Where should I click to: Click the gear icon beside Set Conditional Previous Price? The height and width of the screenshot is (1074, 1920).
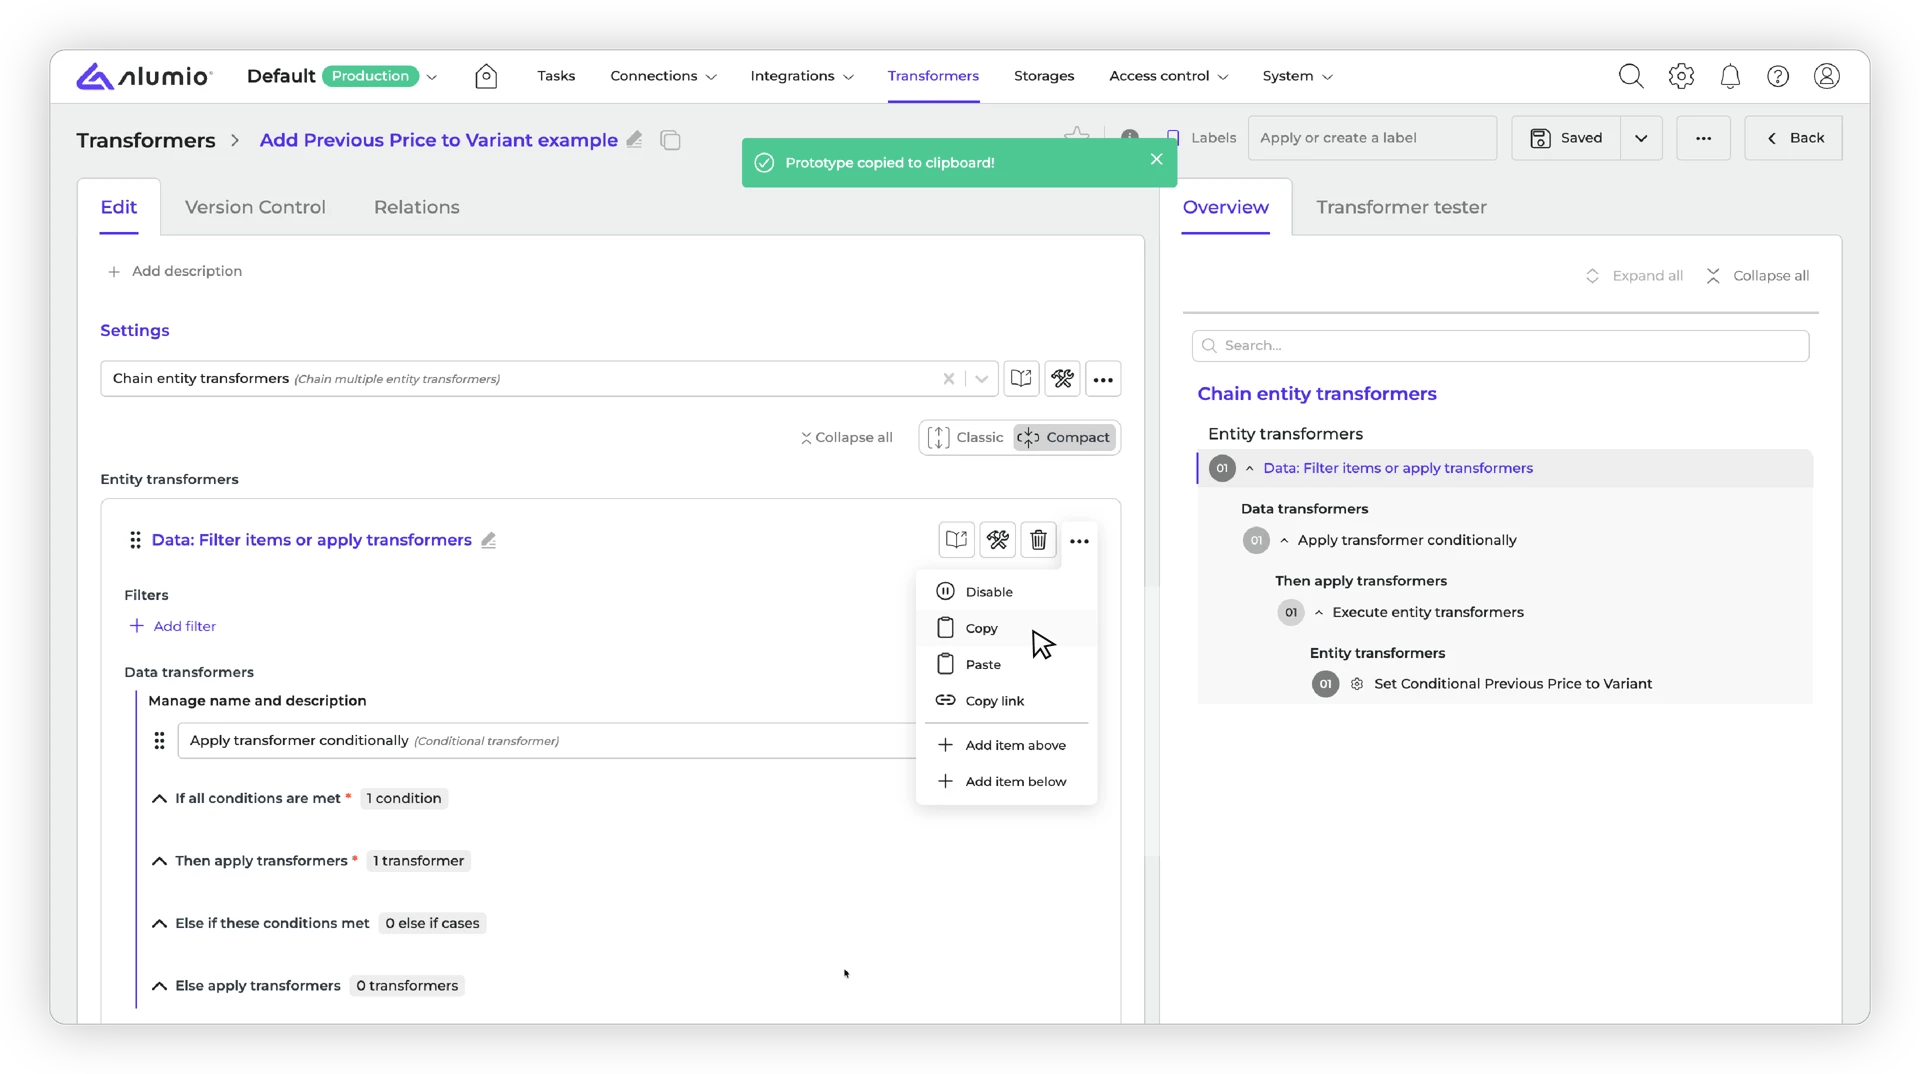coord(1357,684)
